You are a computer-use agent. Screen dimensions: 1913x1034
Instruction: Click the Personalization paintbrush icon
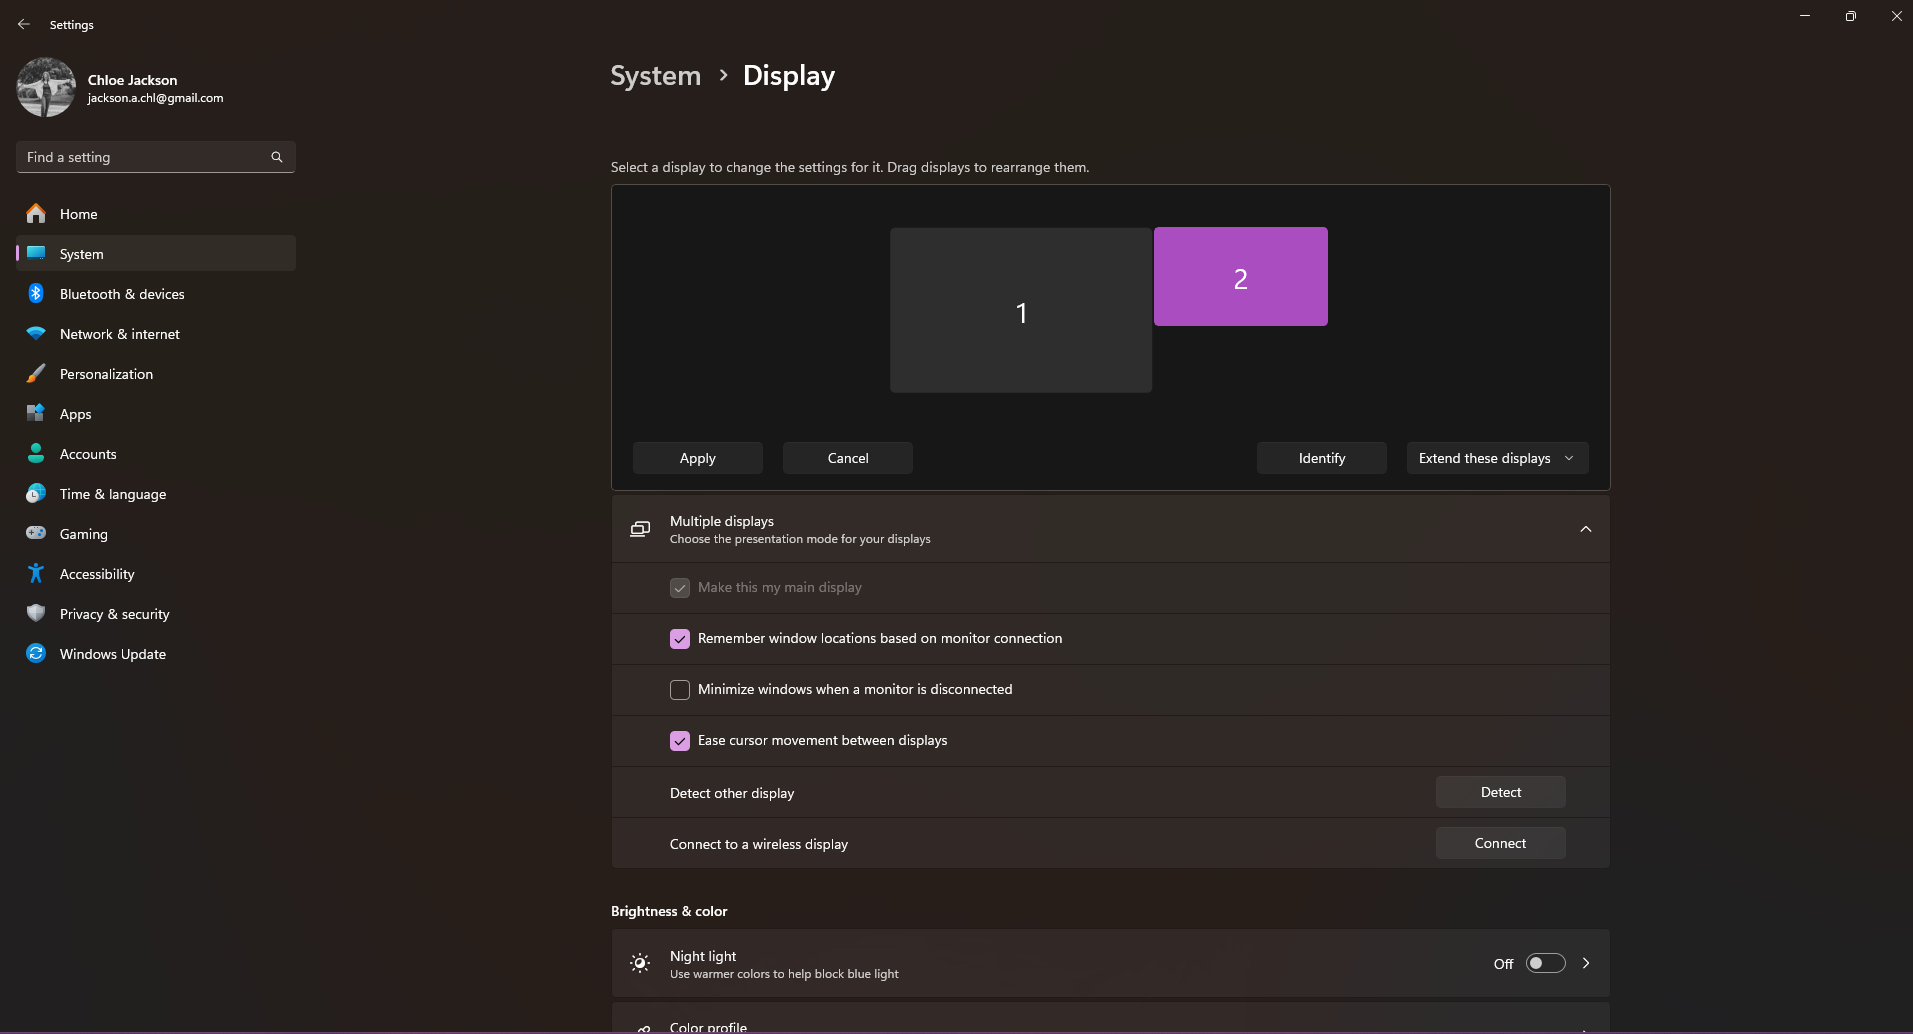click(36, 373)
